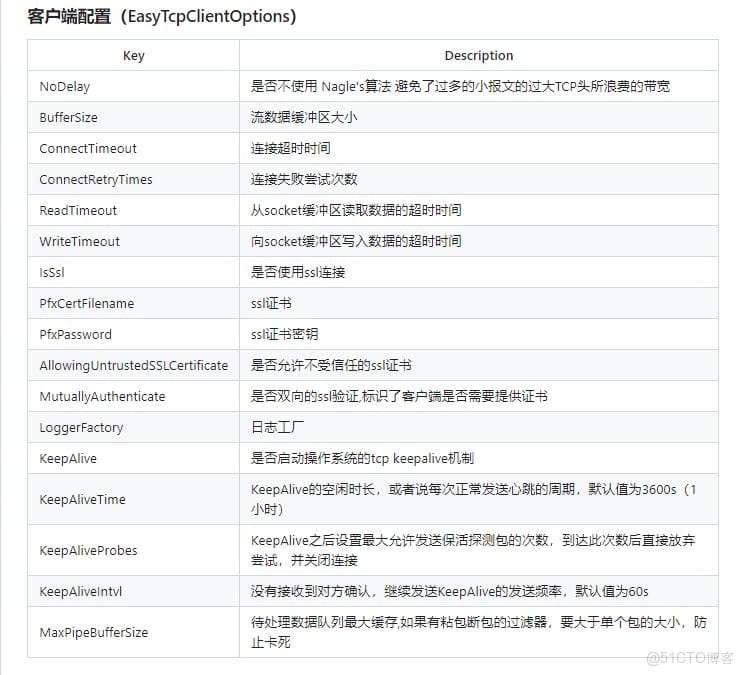Click the PfxCertFilename description ssl证书

click(x=271, y=303)
